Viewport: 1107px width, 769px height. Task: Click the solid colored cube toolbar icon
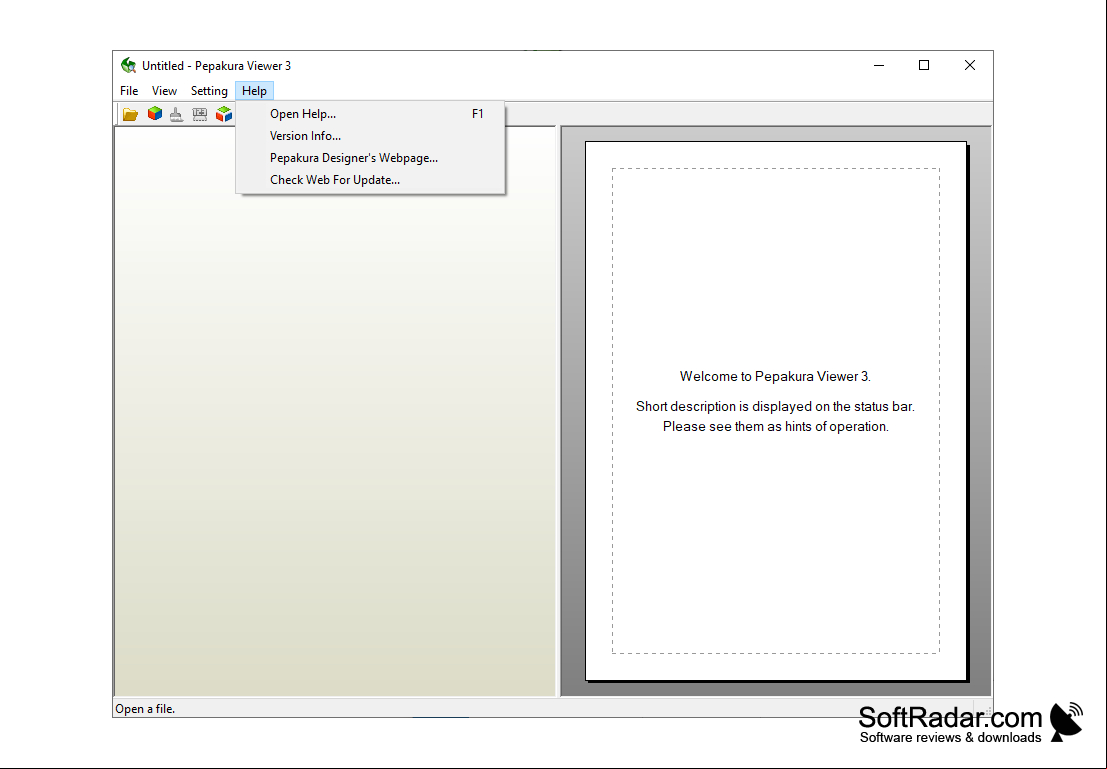[155, 113]
